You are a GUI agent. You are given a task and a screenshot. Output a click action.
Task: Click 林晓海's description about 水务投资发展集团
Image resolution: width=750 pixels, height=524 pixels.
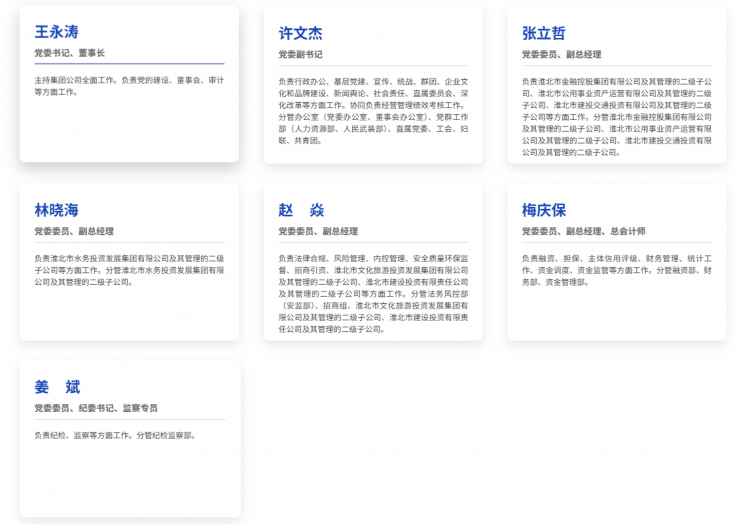(129, 269)
